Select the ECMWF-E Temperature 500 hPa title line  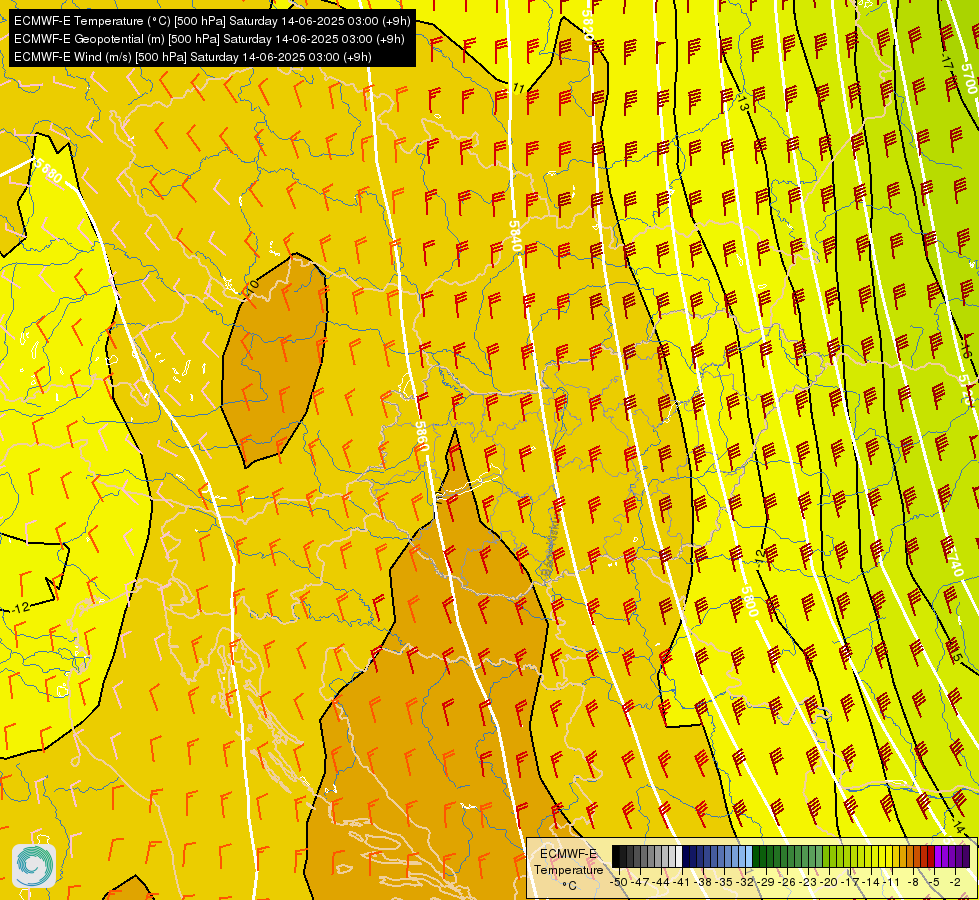click(212, 21)
